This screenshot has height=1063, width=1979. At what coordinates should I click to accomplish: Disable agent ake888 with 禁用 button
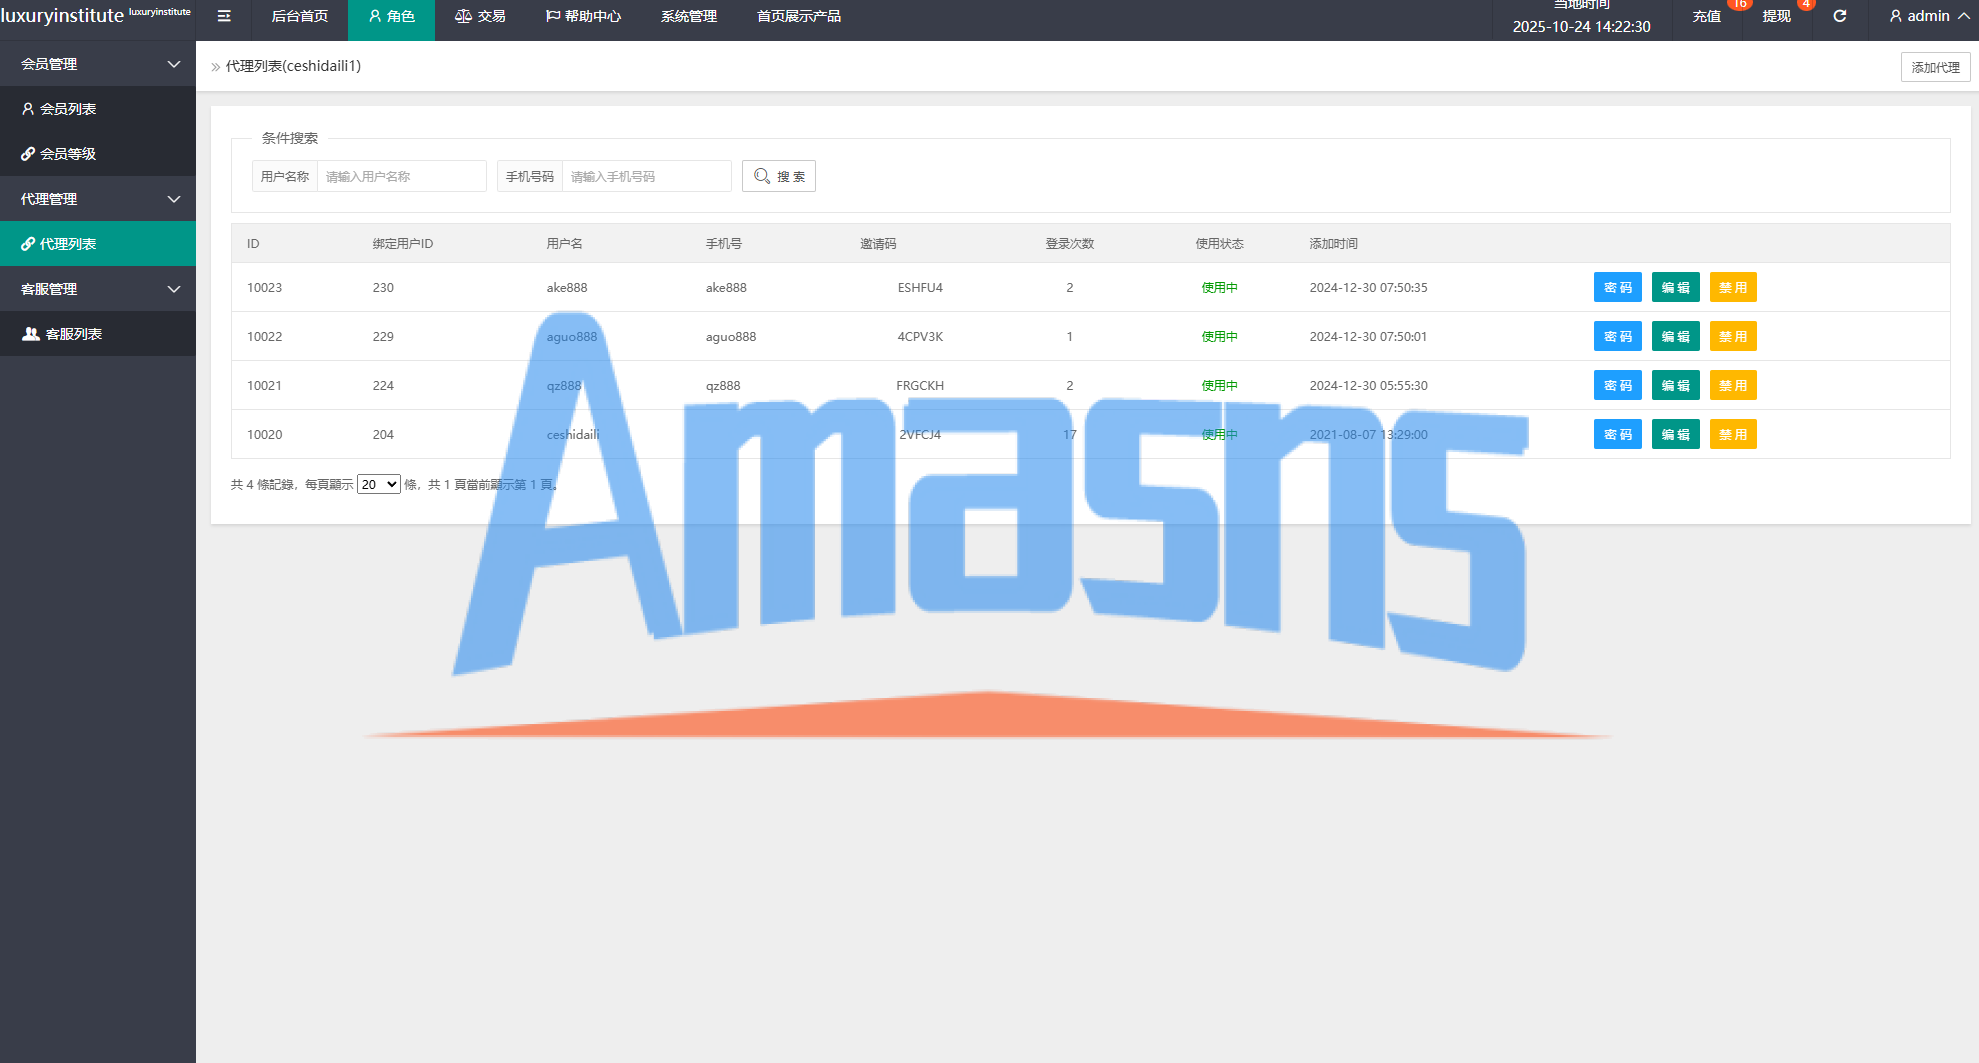tap(1732, 287)
